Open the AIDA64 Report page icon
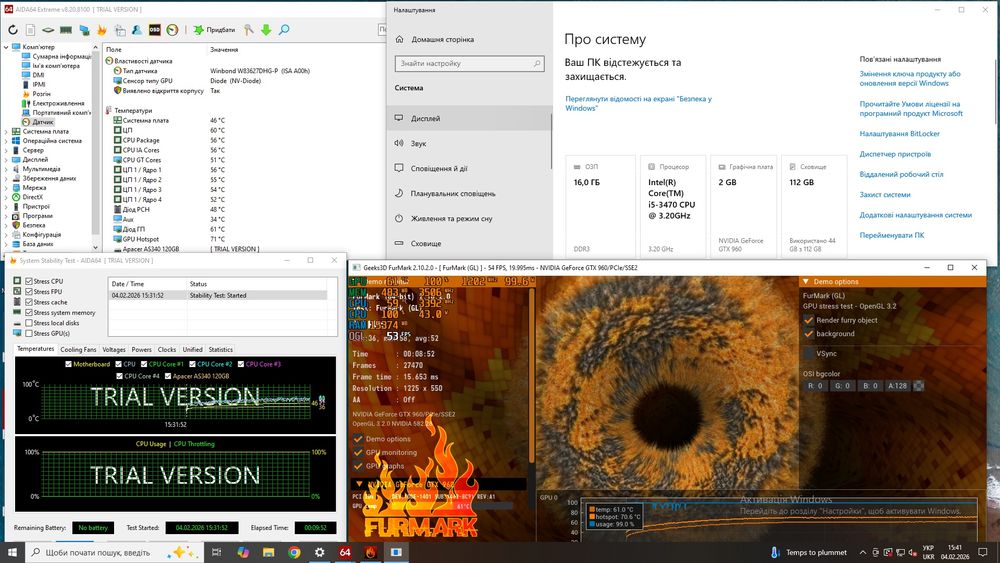The width and height of the screenshot is (1000, 563). [30, 30]
